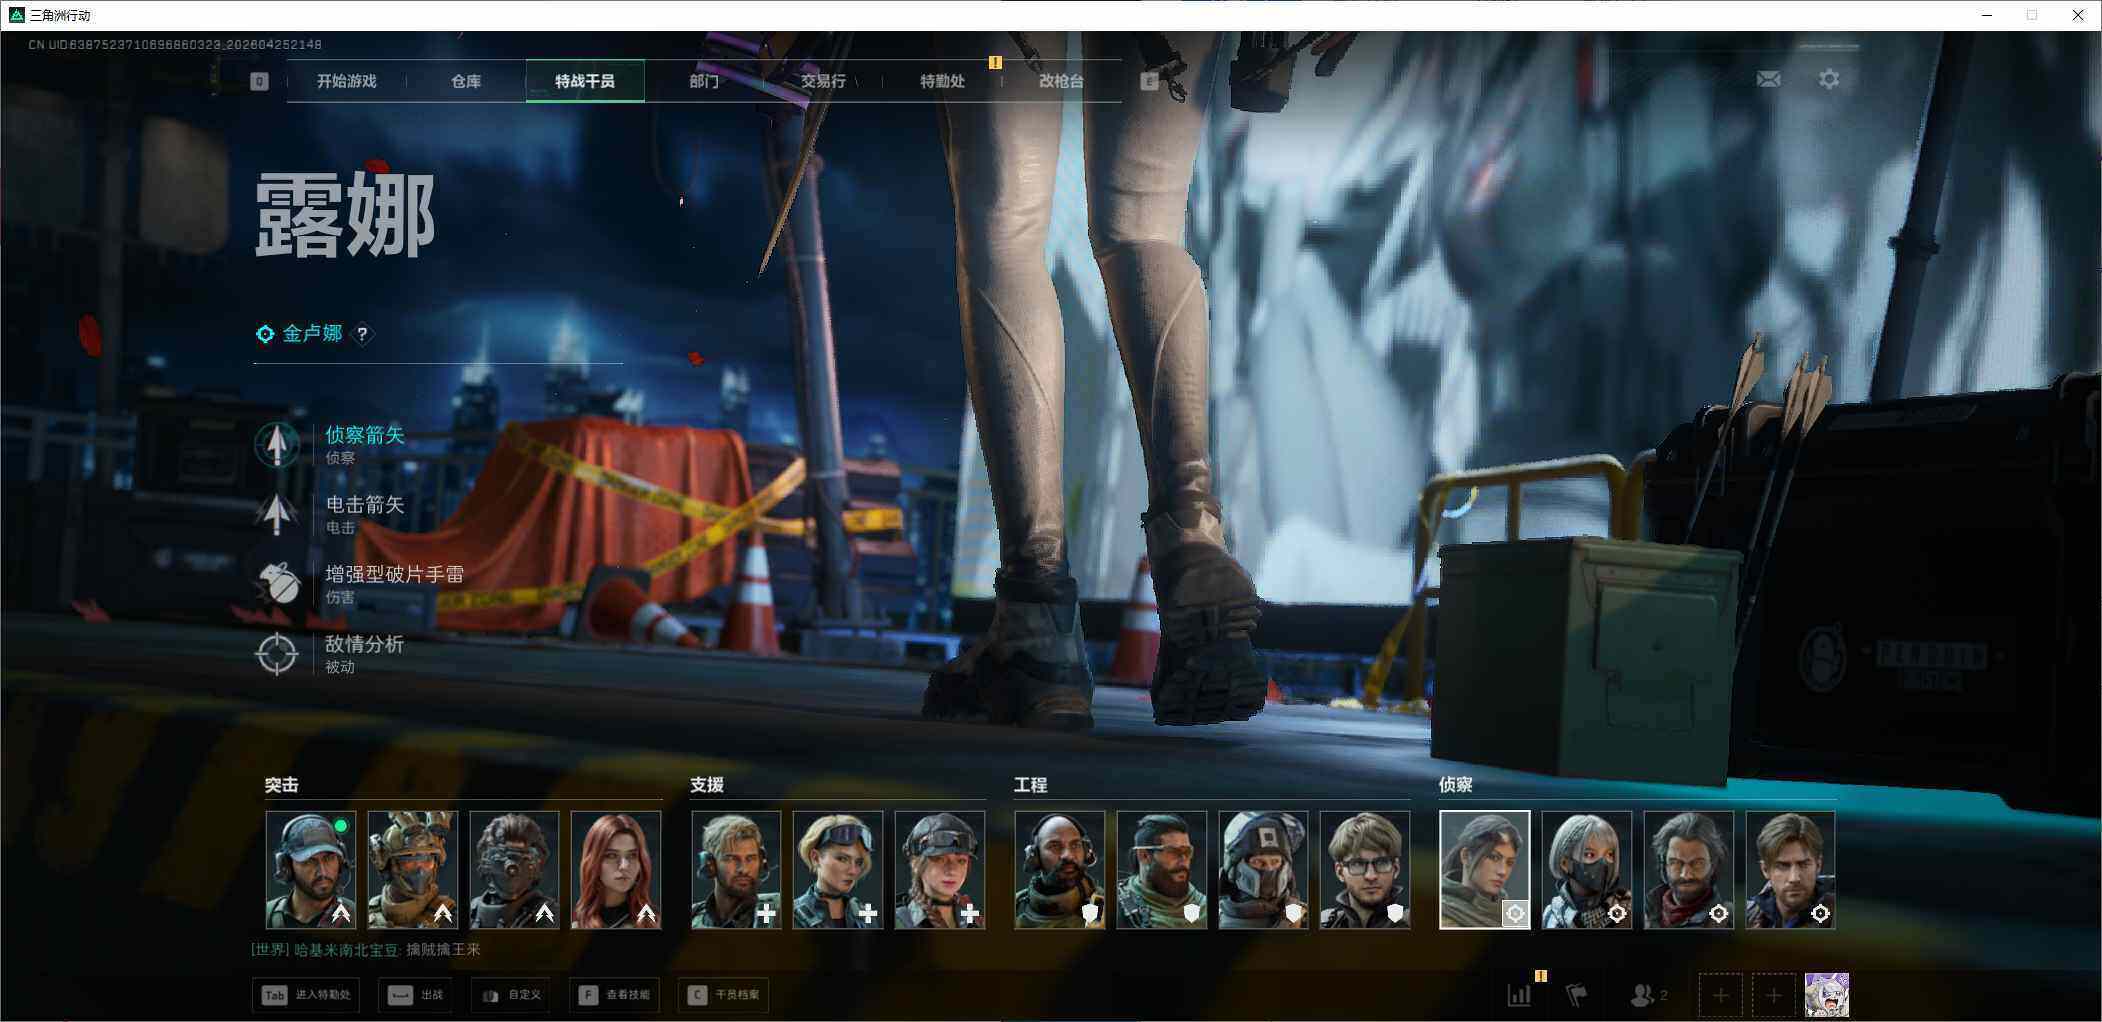Click the 三角洲行动 window title icon
Screen dimensions: 2102x1022
(x=16, y=15)
